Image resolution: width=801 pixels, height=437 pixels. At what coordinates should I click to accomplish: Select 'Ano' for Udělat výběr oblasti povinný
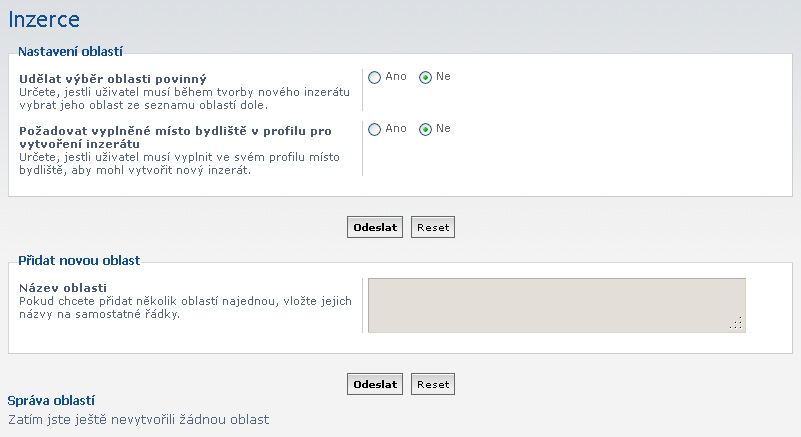click(374, 77)
